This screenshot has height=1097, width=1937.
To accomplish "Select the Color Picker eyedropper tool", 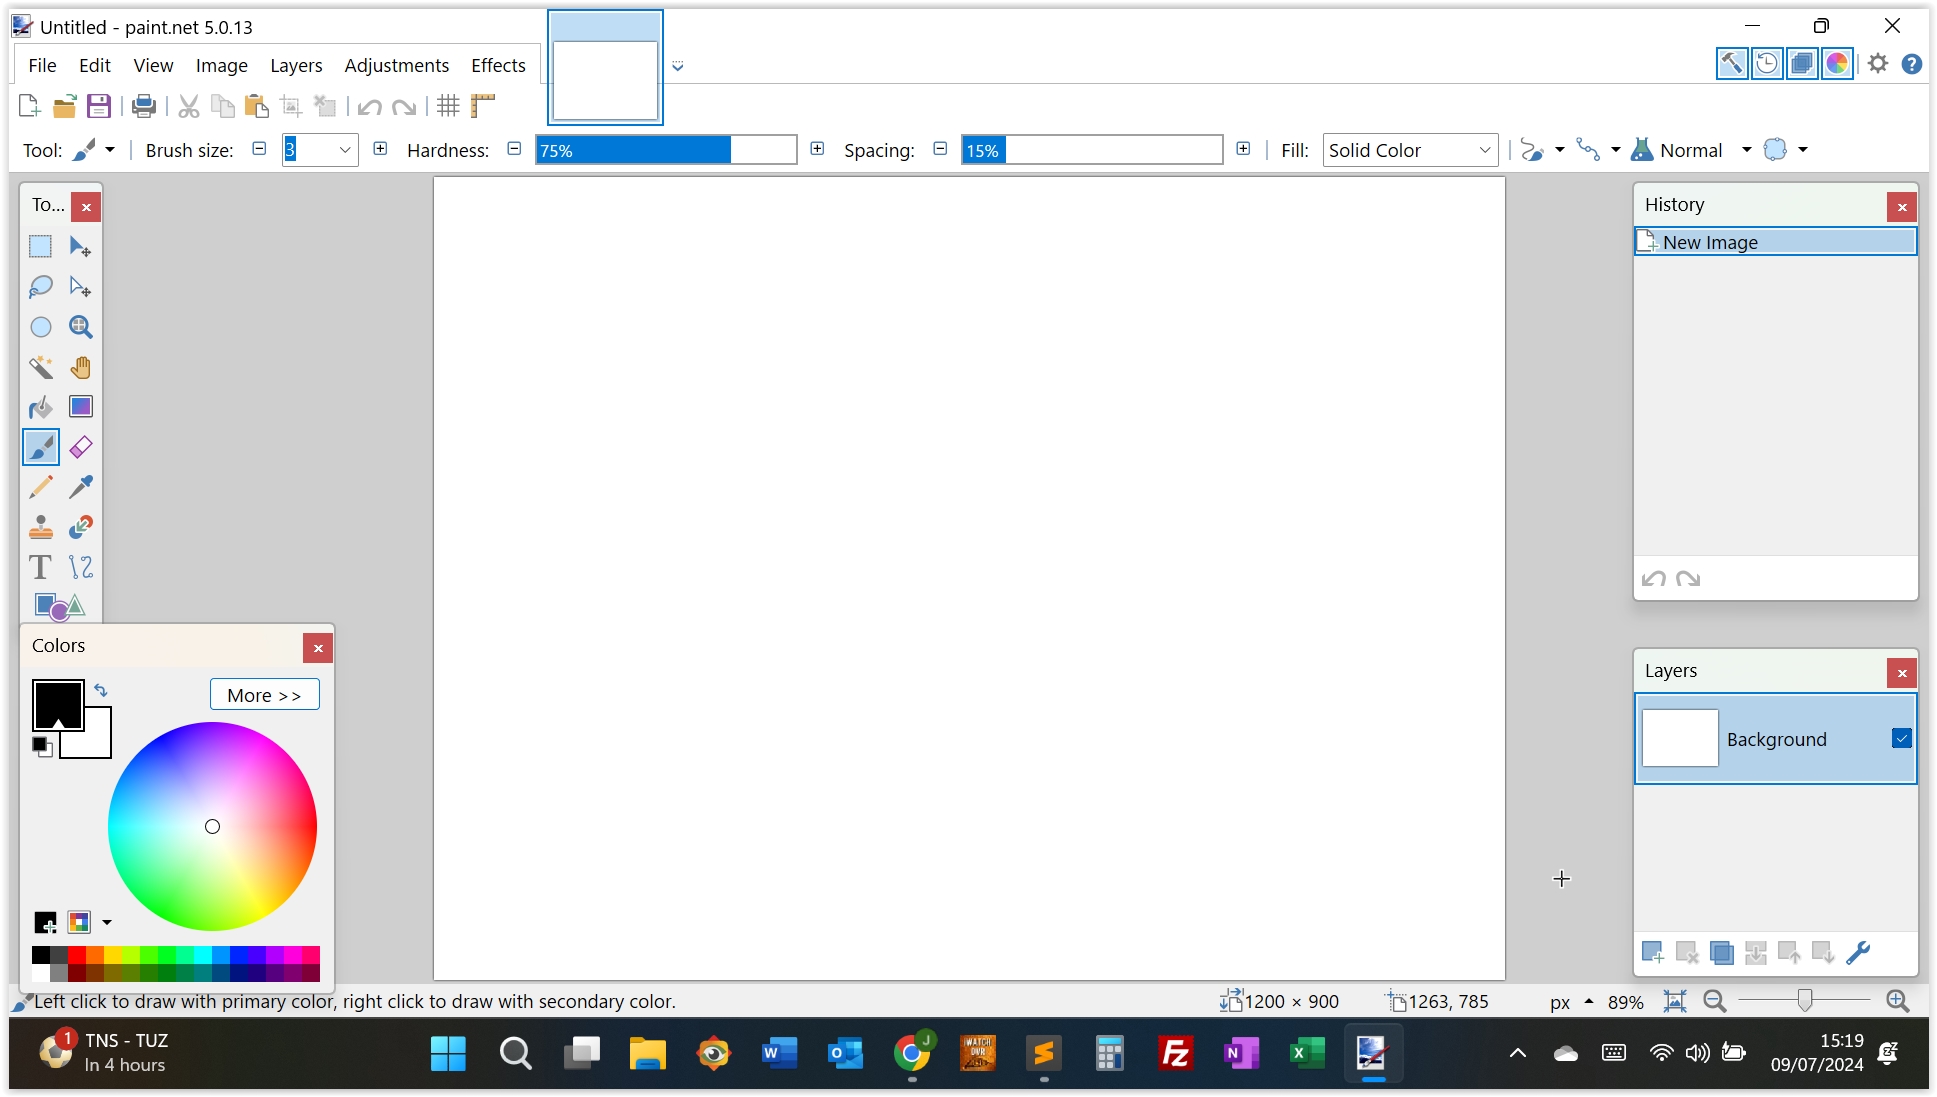I will (81, 487).
